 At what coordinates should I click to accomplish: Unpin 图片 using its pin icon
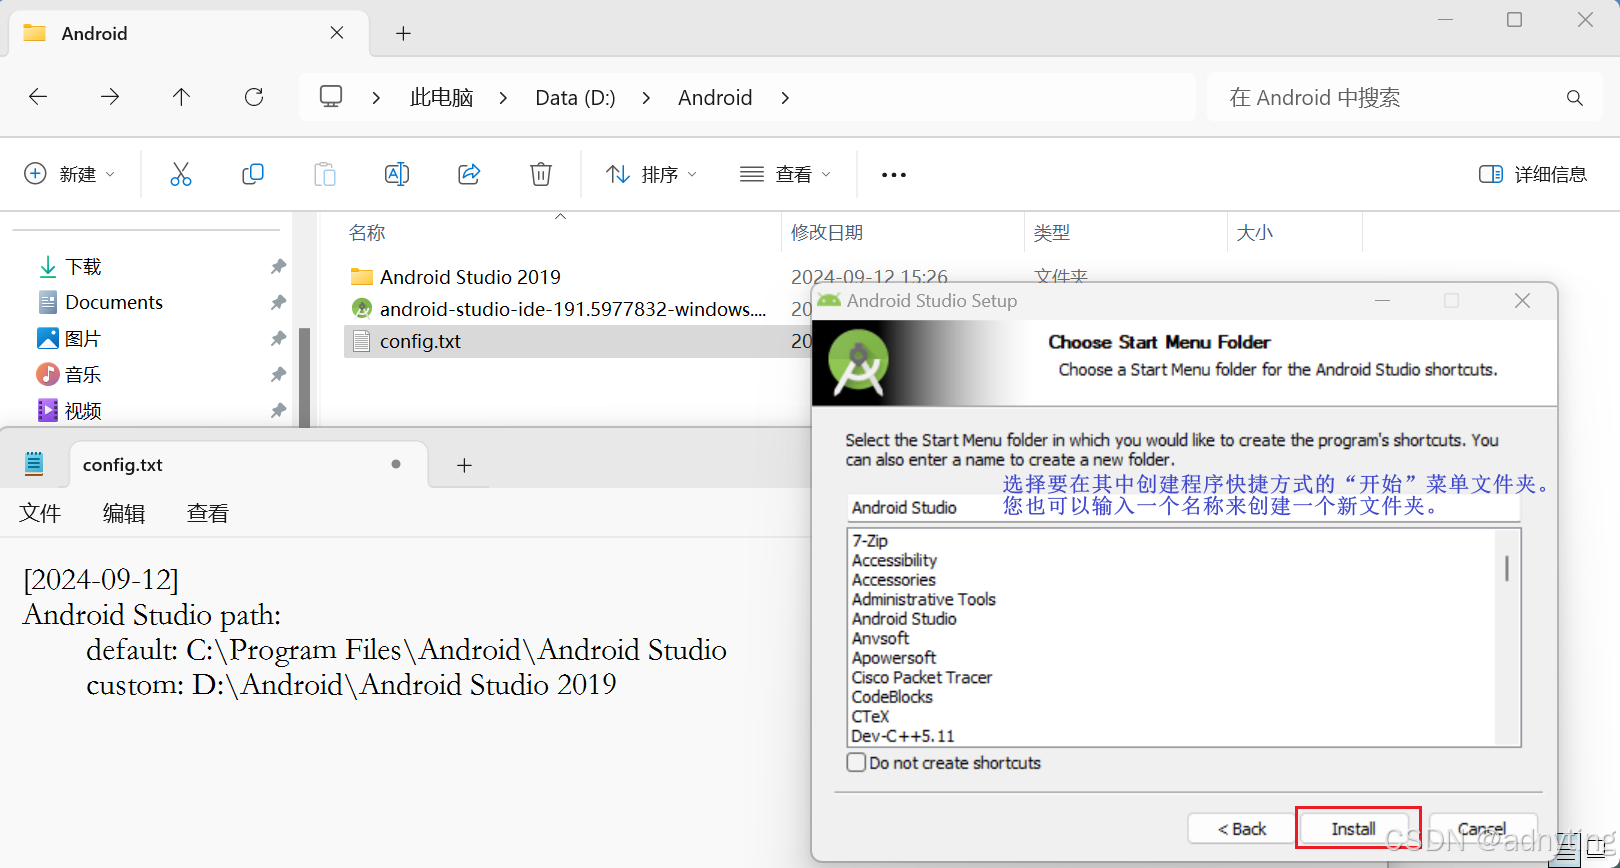coord(278,339)
